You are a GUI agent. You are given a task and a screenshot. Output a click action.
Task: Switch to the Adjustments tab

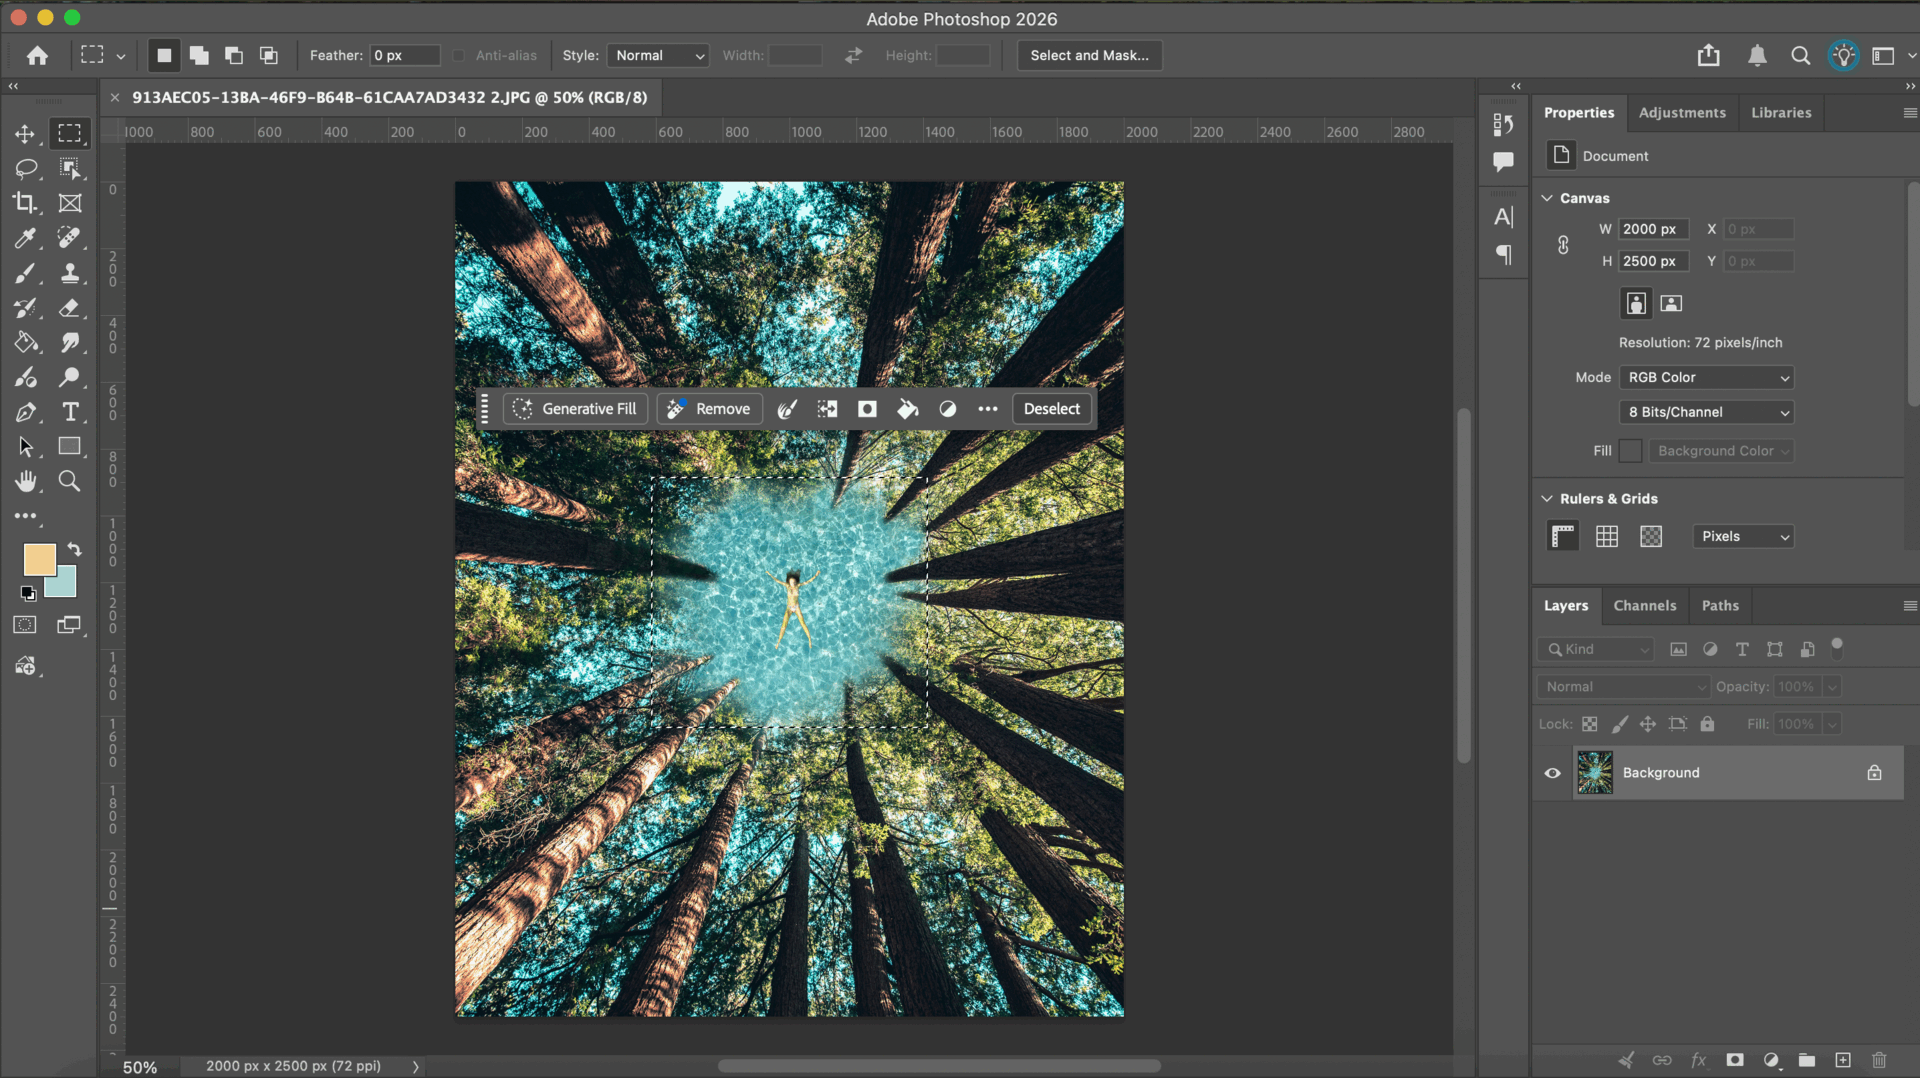tap(1682, 113)
